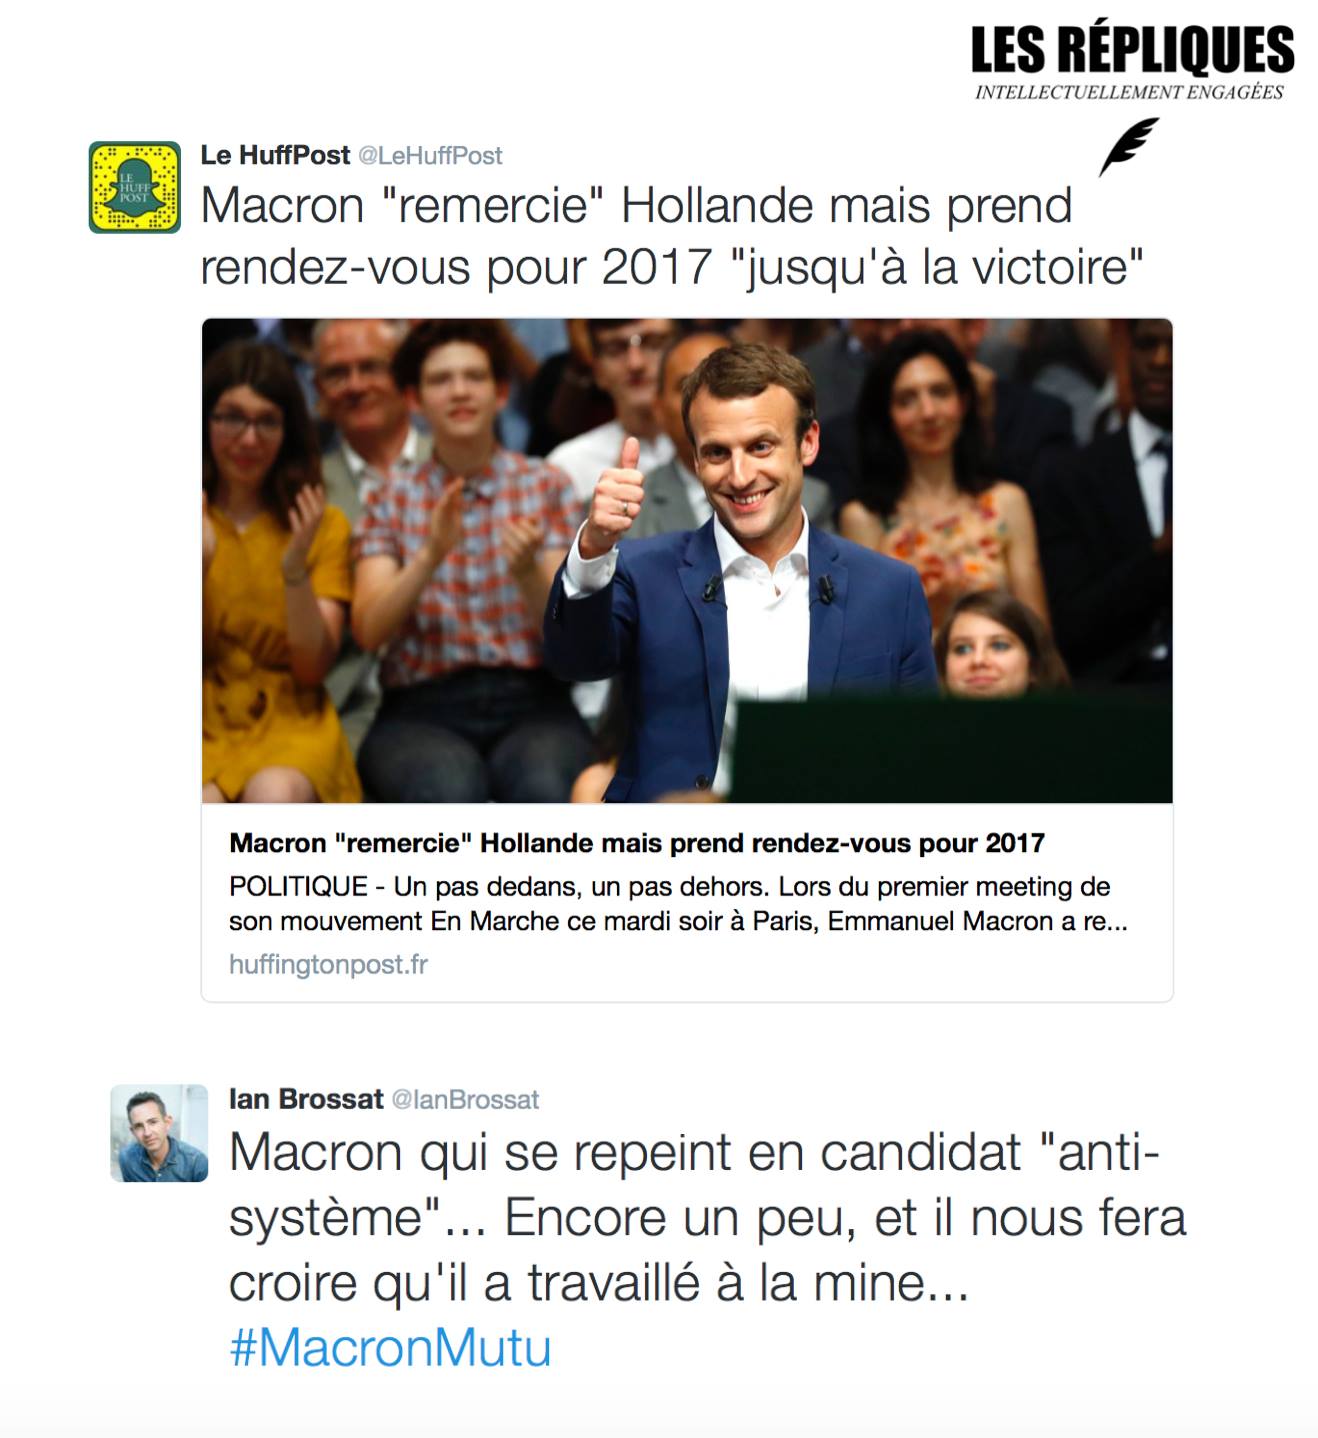Open the @IanBrossat handle

click(465, 1100)
